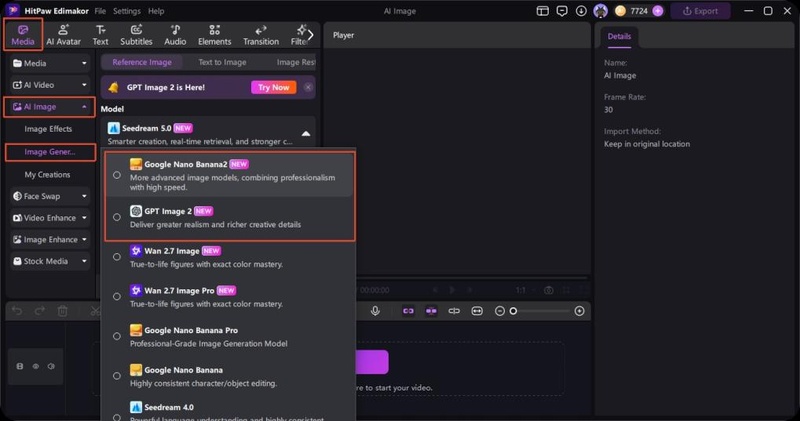Viewport: 800px width, 421px height.
Task: Select Google Nano Banana radio button
Action: coord(117,376)
